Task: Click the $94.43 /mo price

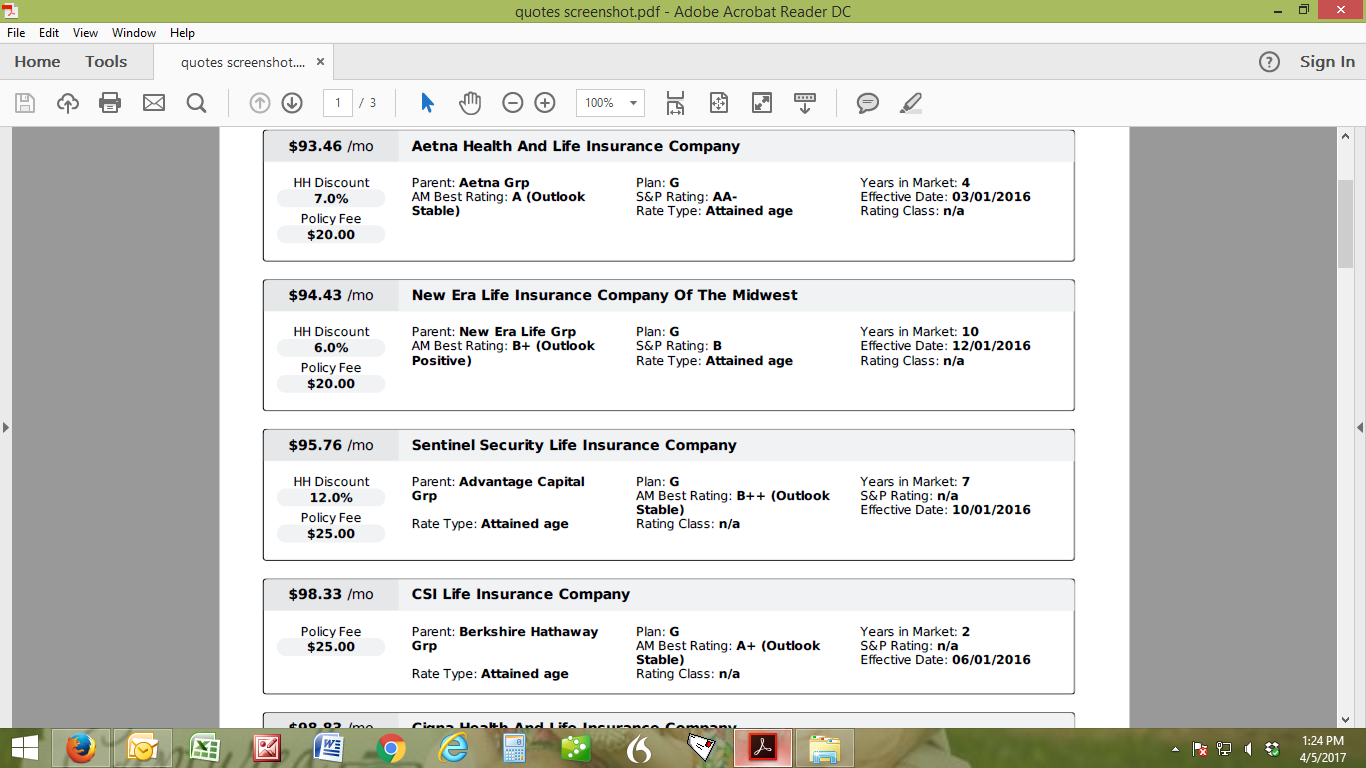Action: 331,295
